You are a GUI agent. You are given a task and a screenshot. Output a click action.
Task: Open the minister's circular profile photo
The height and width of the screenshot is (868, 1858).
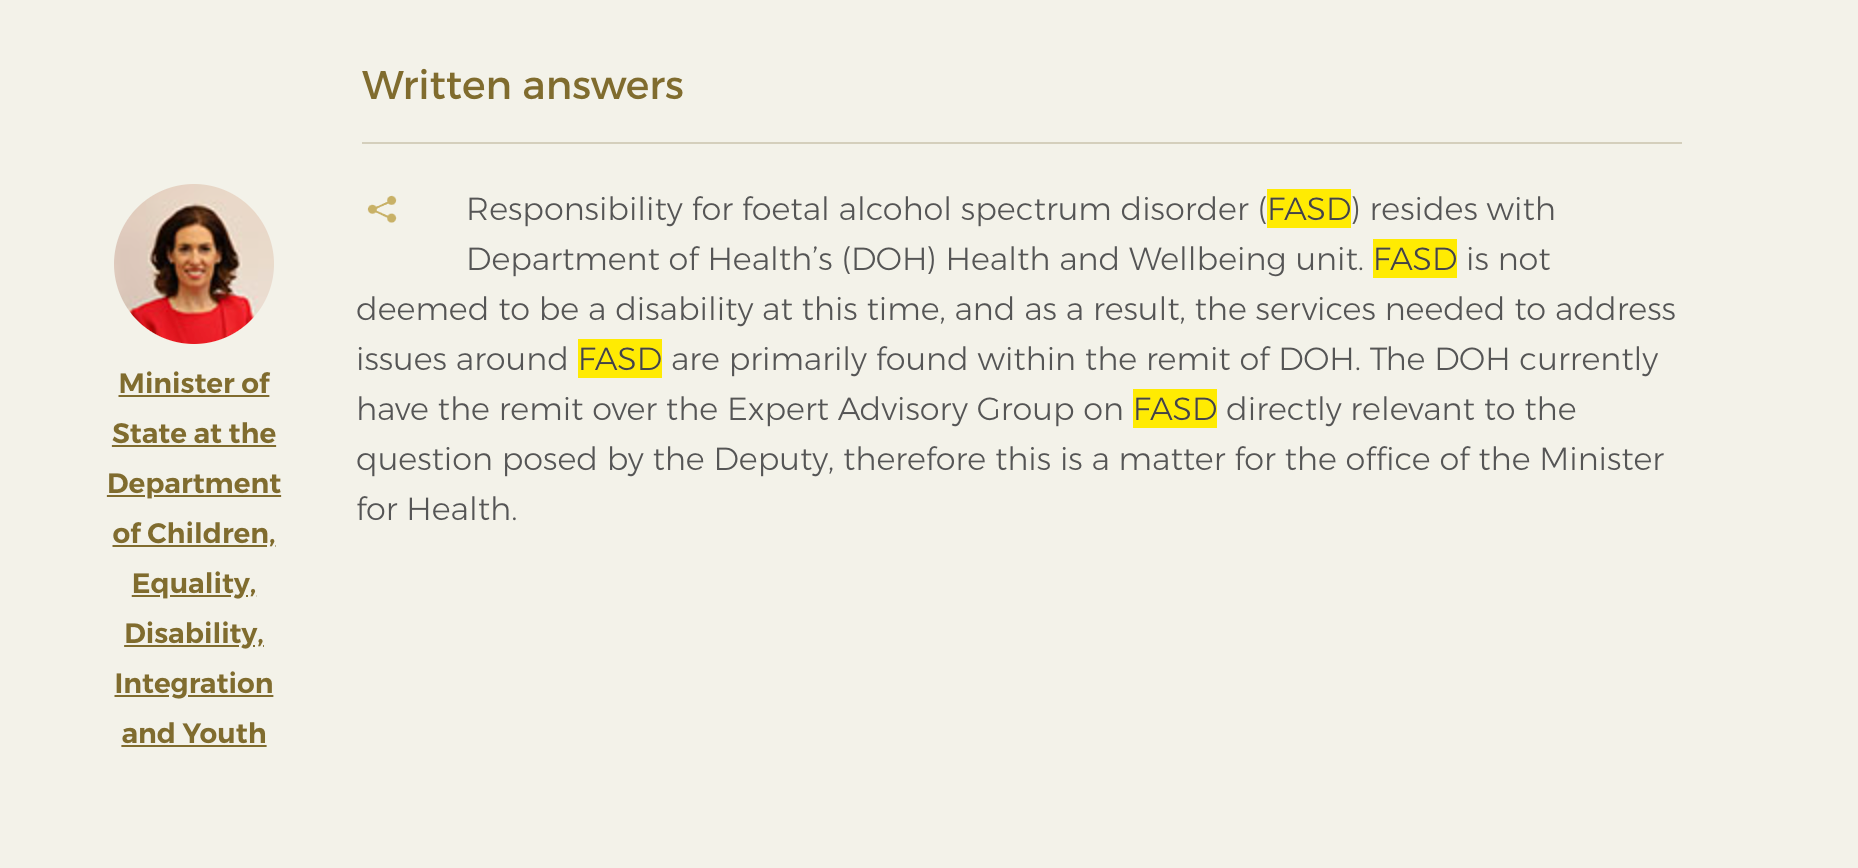[194, 264]
